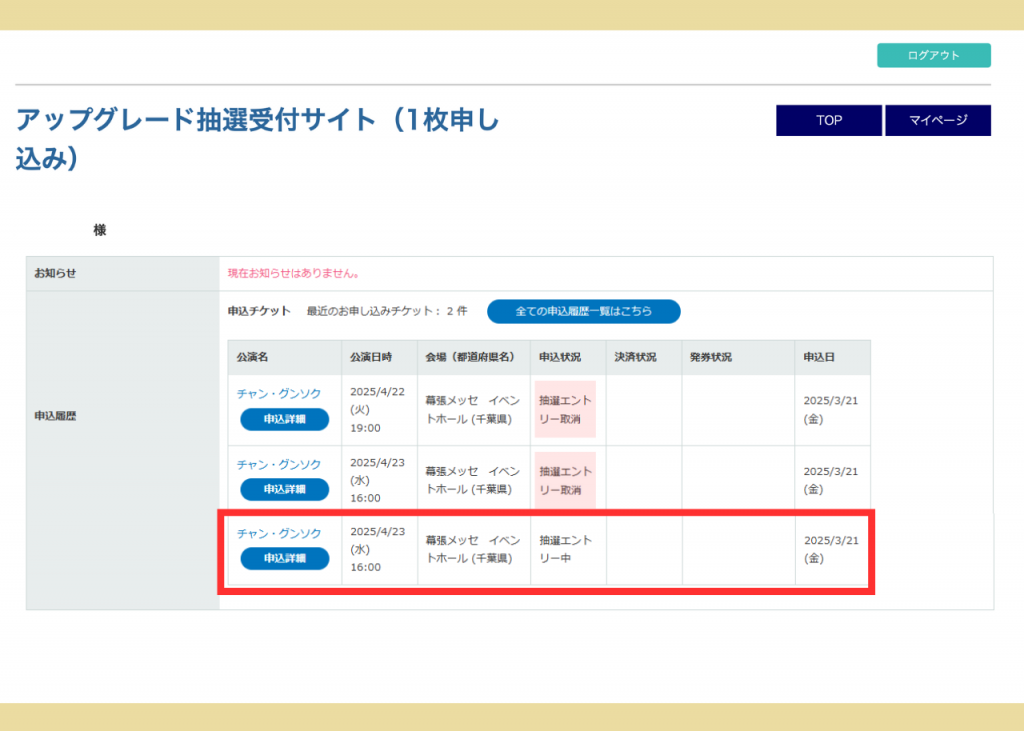This screenshot has width=1024, height=731.
Task: Follow チャン・グンソク link in 抽選エントリー中 row
Action: tap(279, 534)
